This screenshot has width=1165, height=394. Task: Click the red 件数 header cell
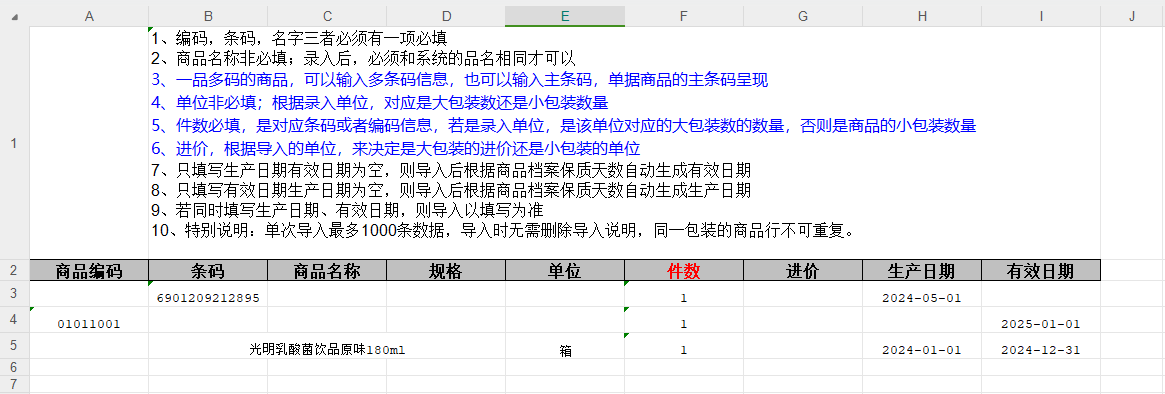(684, 271)
